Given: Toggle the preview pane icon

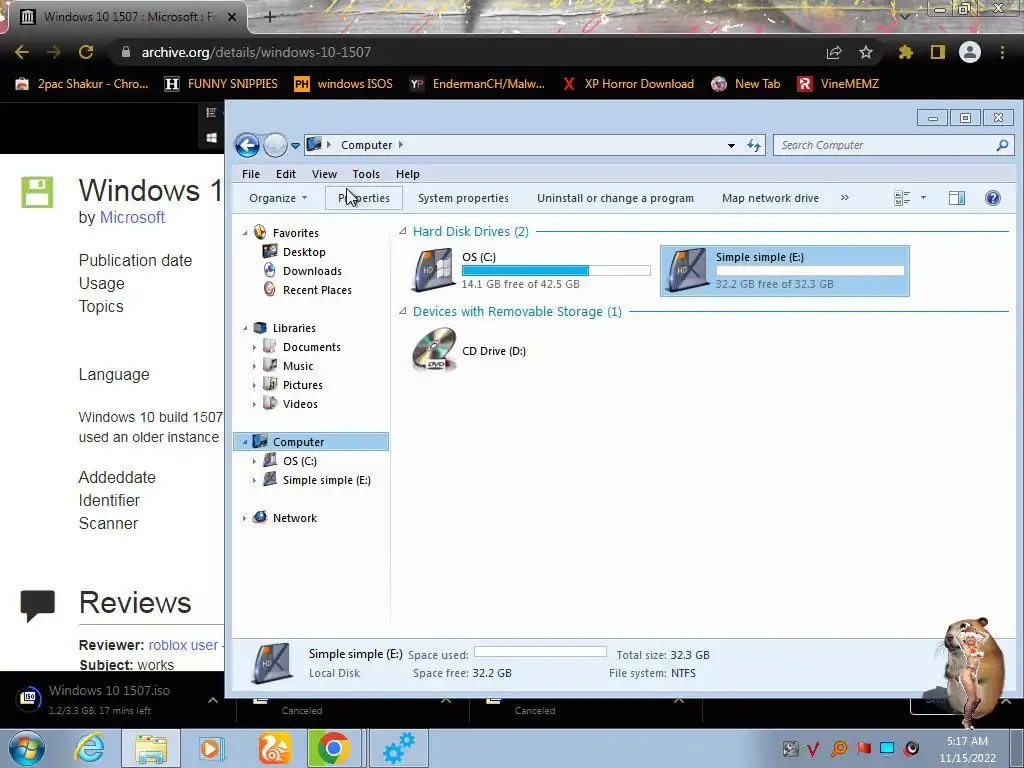Looking at the screenshot, I should tap(957, 198).
